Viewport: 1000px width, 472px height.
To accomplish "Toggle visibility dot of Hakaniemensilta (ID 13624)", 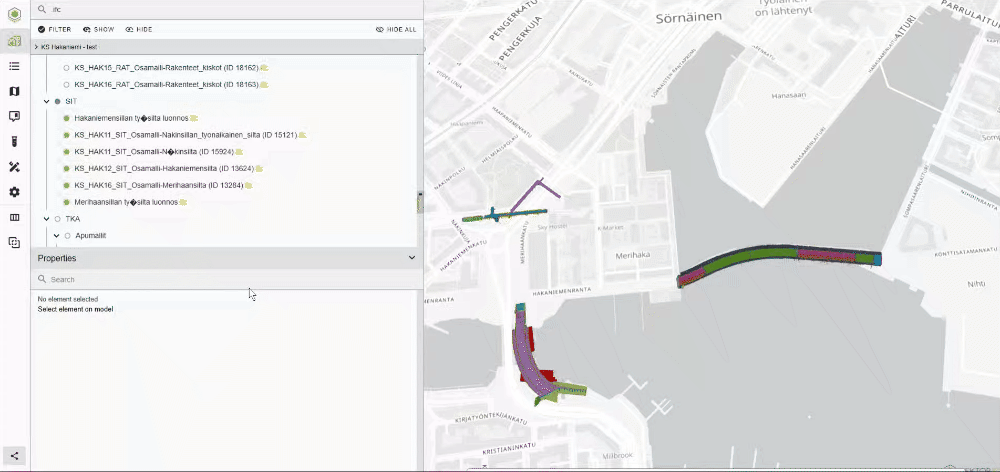I will coord(66,168).
